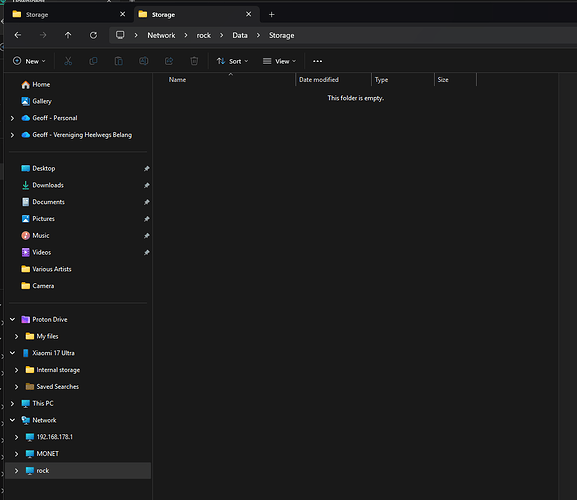Expand the This PC node

[12, 404]
